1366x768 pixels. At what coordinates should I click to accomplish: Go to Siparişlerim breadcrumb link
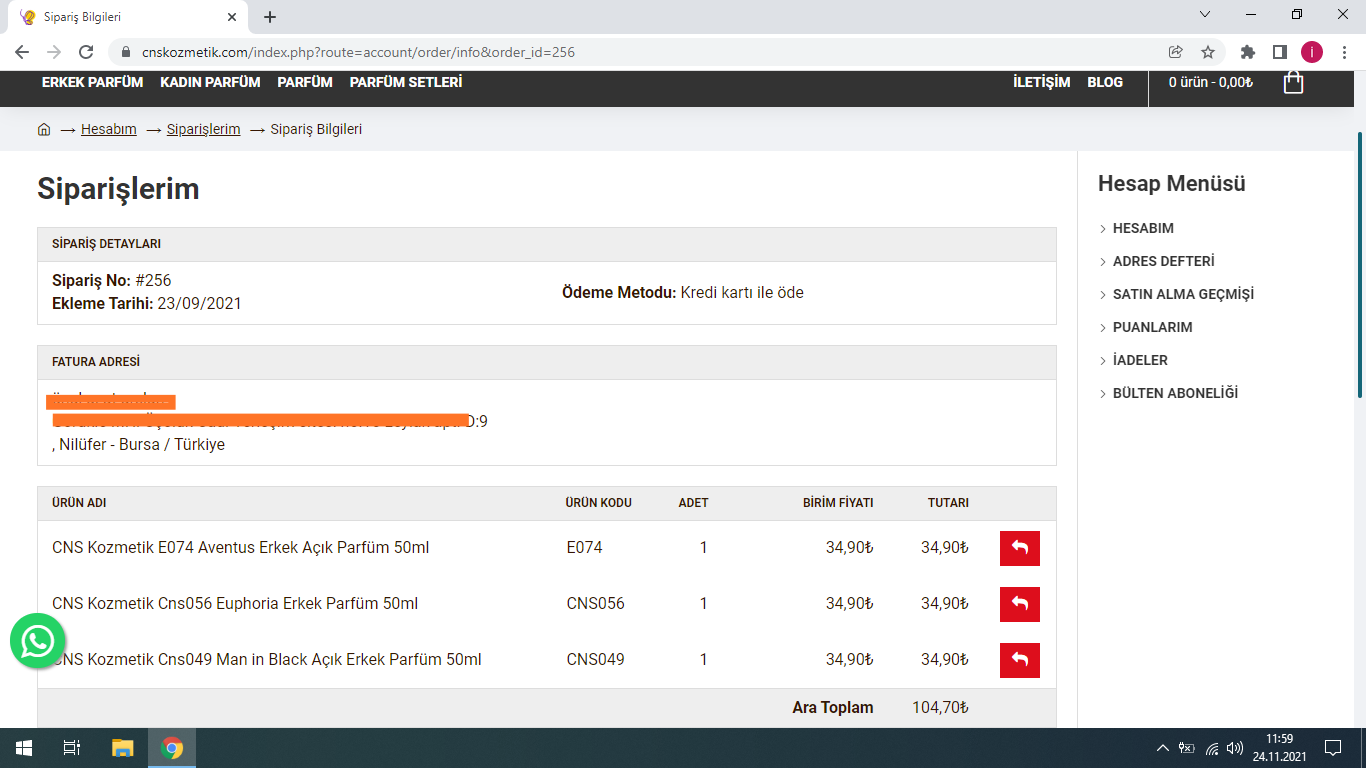[x=203, y=129]
